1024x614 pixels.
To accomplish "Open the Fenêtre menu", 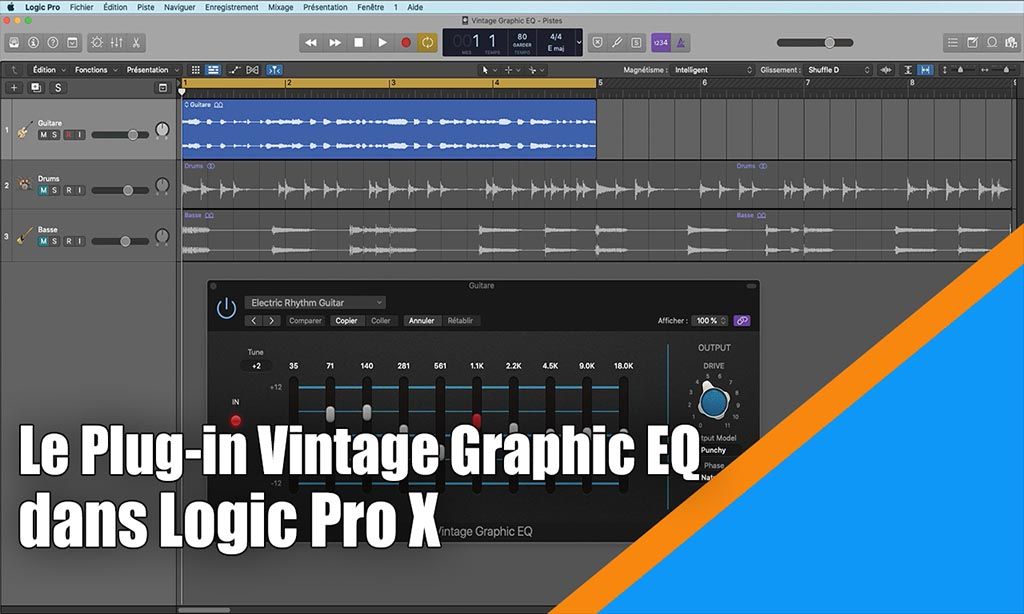I will point(371,7).
